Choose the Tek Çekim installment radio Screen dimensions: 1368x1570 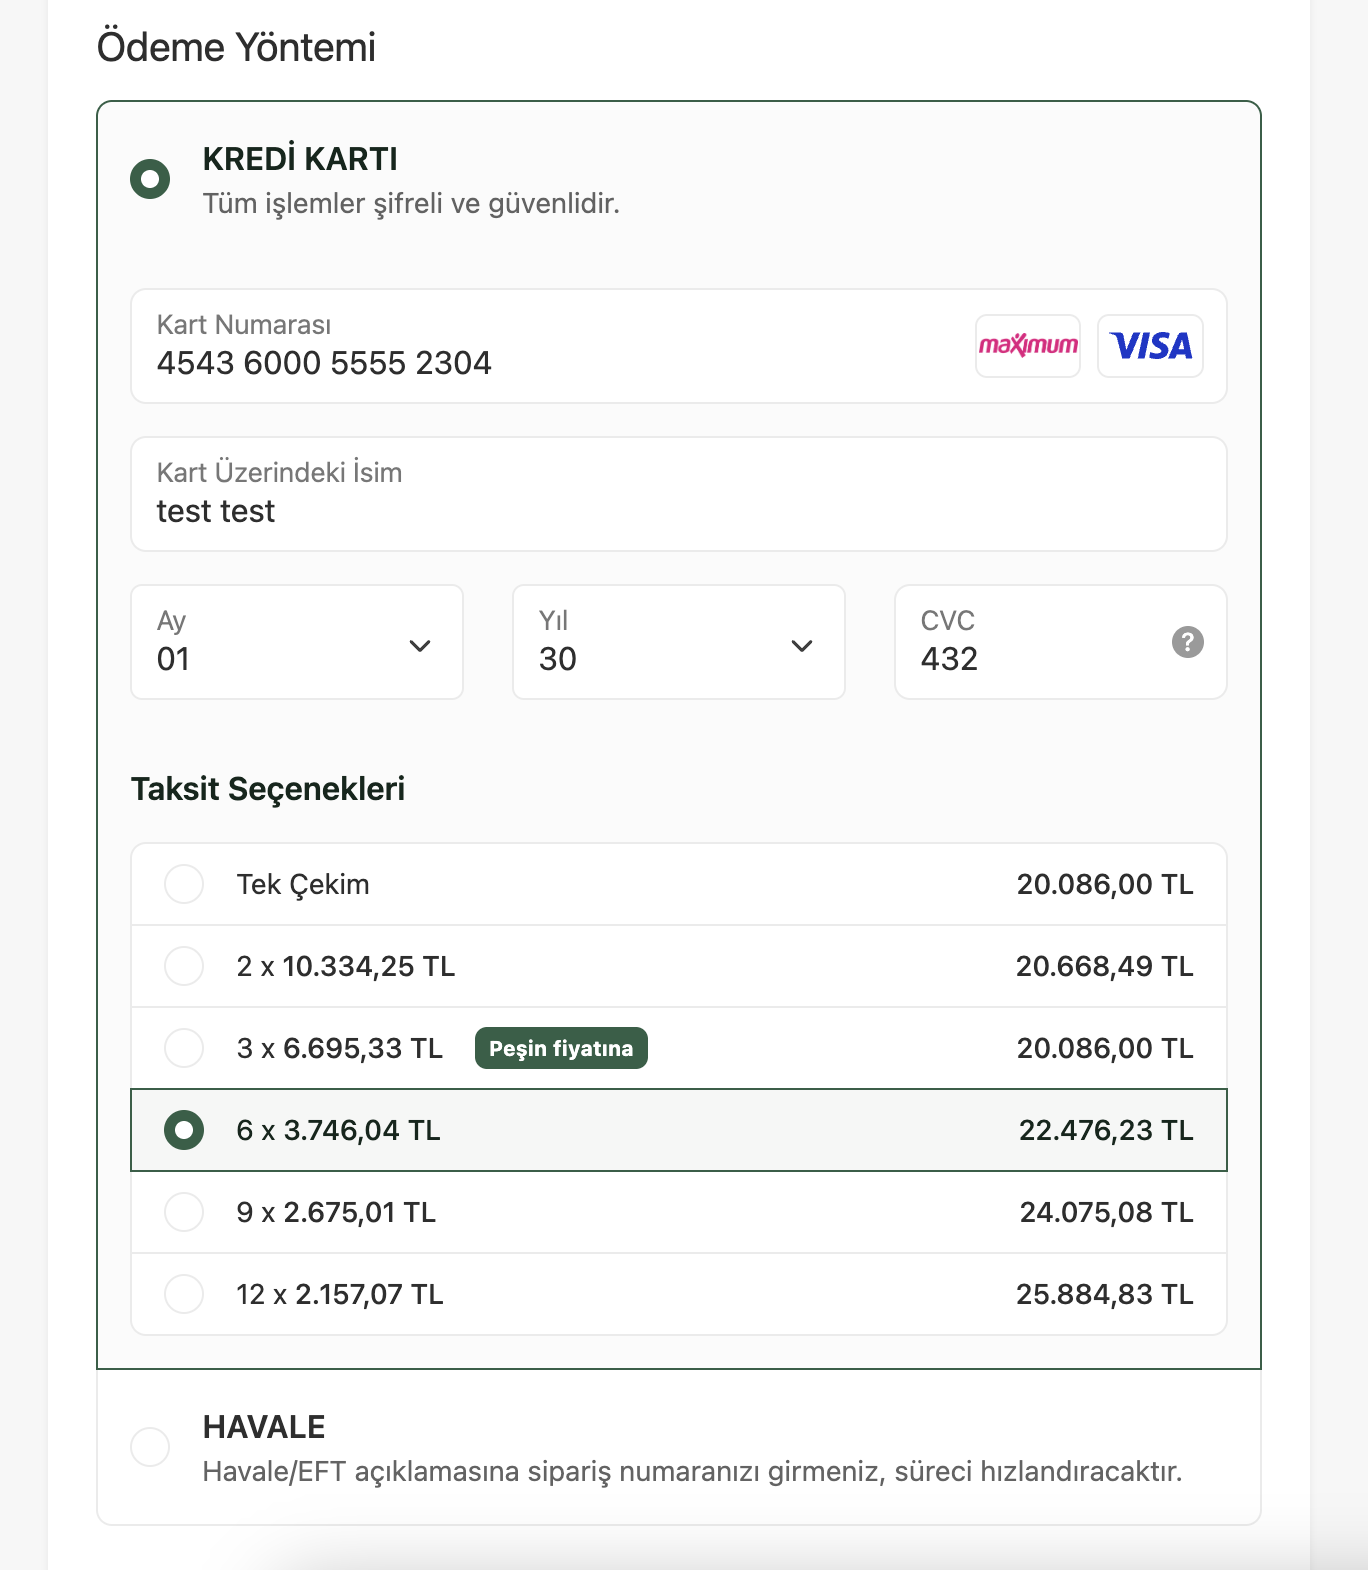[x=184, y=884]
